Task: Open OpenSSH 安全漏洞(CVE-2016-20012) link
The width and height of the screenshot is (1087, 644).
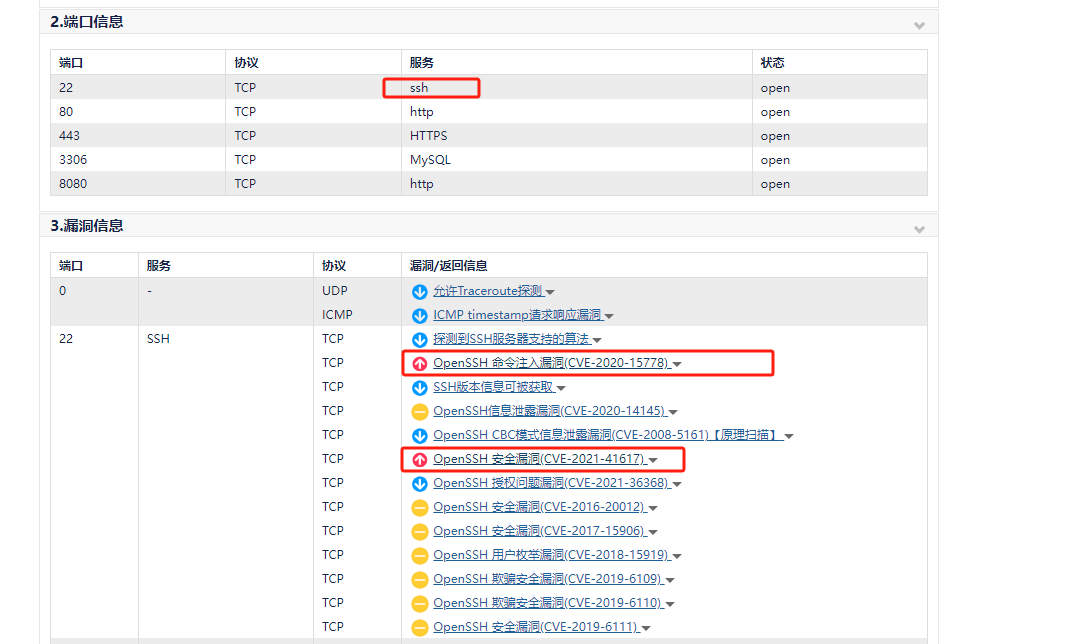Action: pyautogui.click(x=539, y=507)
